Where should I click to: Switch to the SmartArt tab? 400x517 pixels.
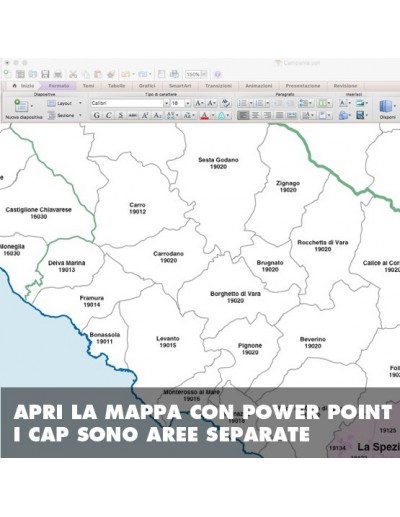tap(180, 86)
